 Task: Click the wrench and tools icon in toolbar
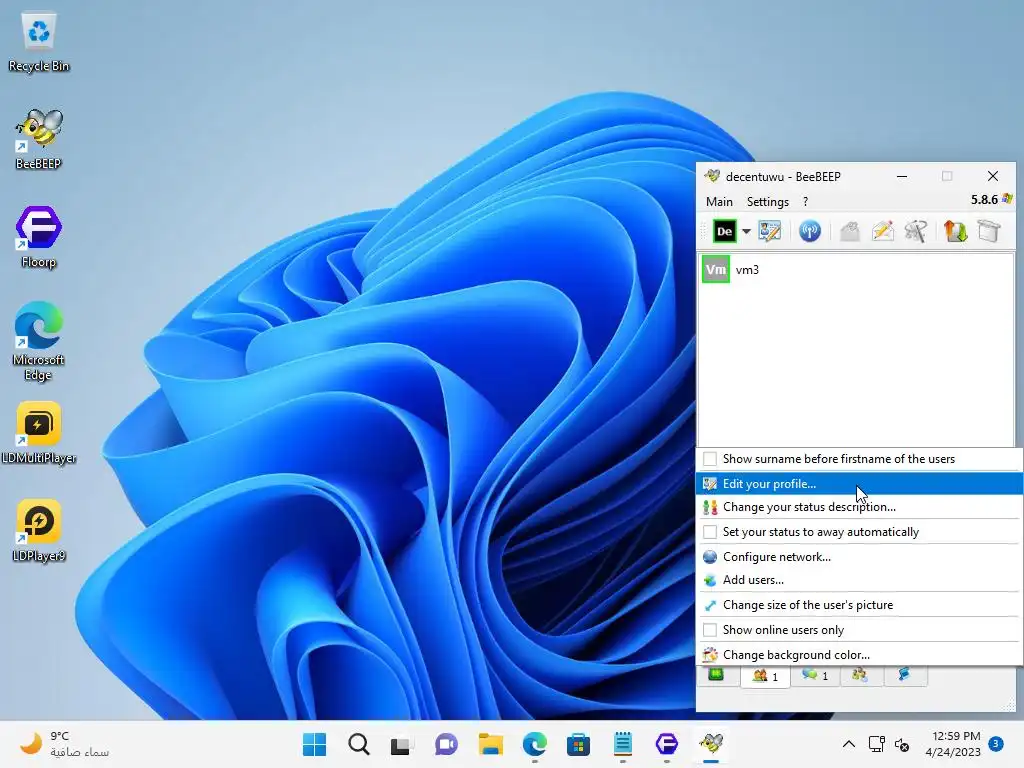click(x=916, y=231)
